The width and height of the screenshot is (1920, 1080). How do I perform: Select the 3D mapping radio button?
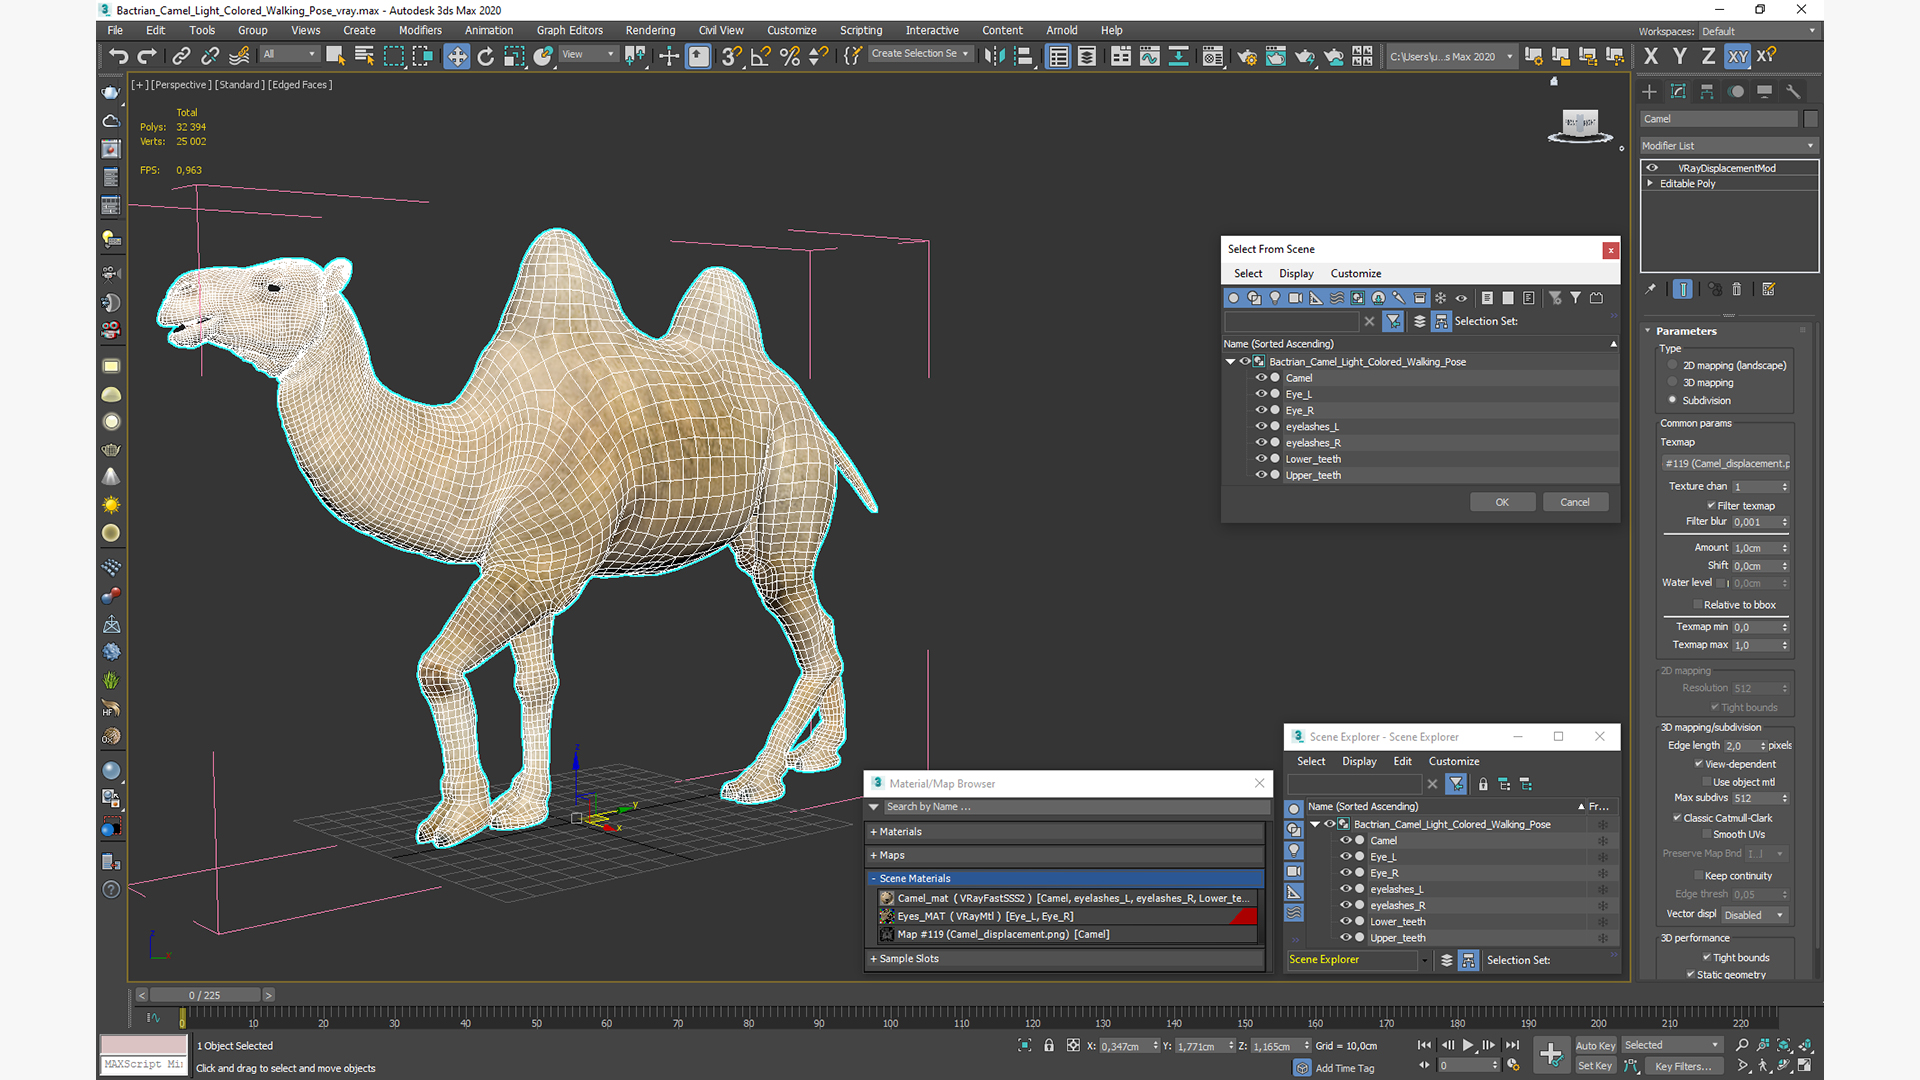click(1672, 382)
